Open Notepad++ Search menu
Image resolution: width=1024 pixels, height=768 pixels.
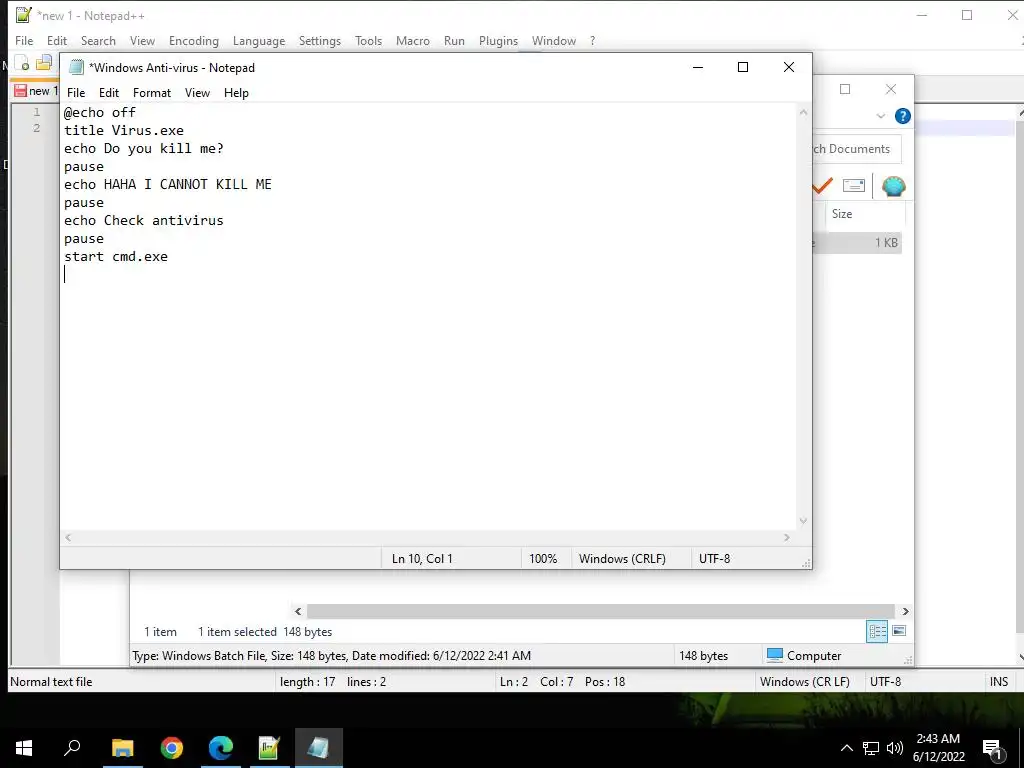[98, 40]
